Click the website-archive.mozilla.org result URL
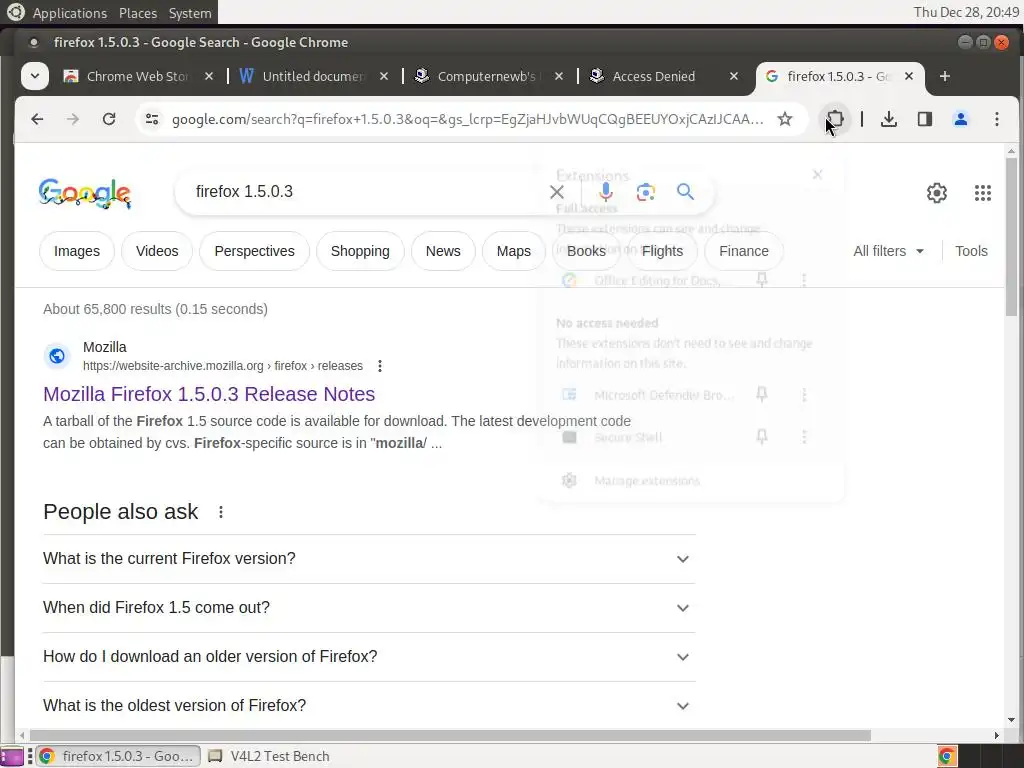 pos(223,366)
